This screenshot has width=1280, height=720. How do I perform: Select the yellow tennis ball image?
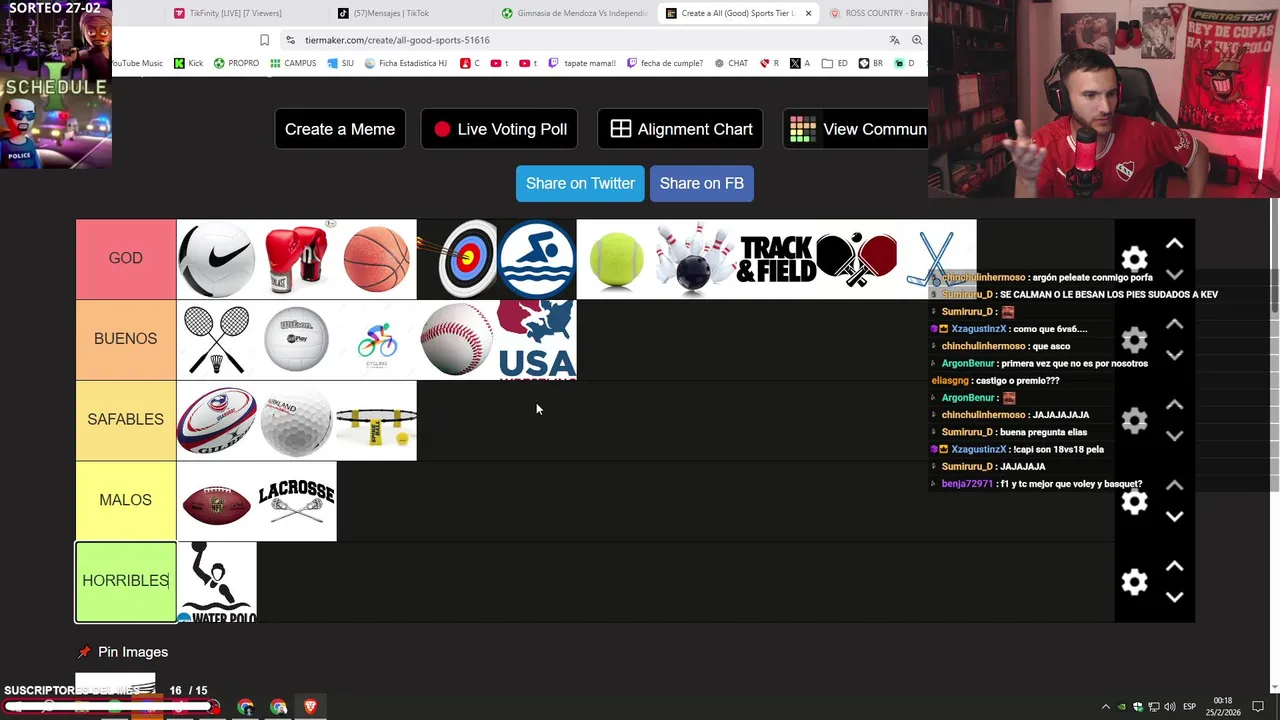point(616,259)
